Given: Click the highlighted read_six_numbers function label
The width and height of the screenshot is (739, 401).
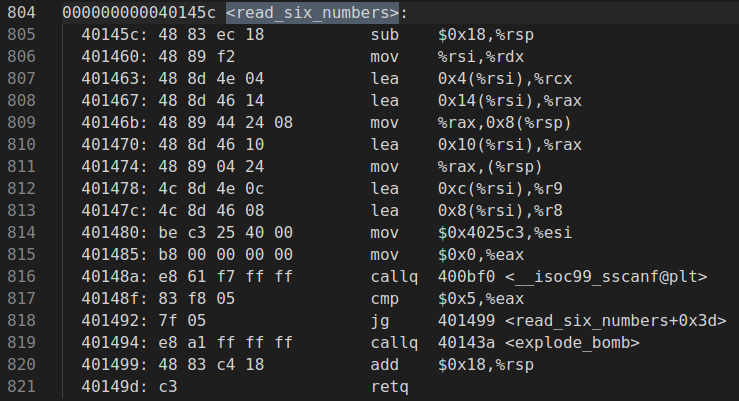Looking at the screenshot, I should [313, 13].
